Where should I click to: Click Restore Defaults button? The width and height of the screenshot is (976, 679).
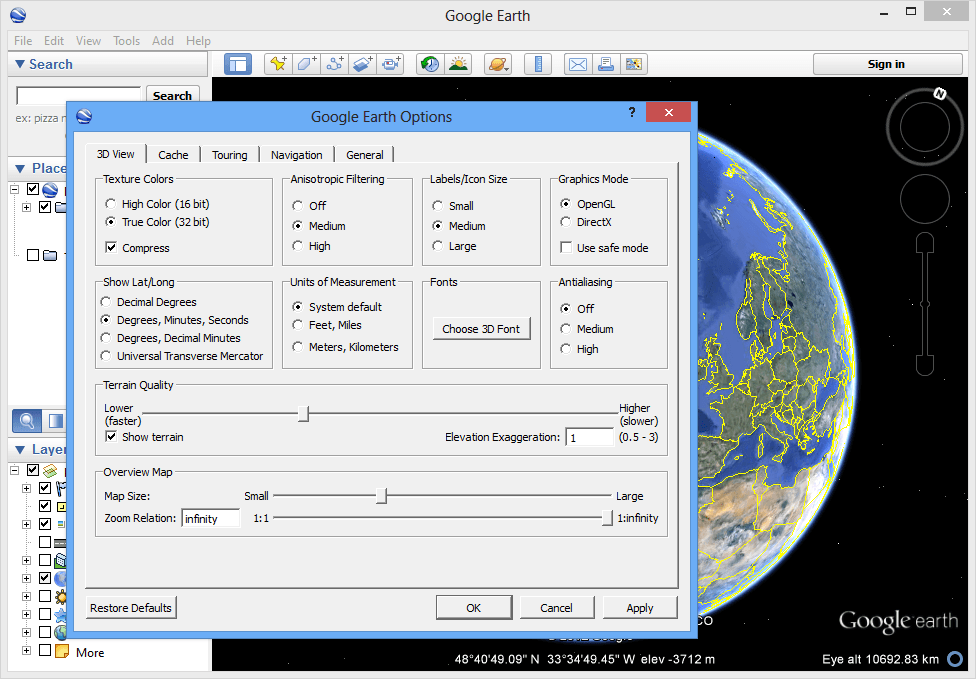(x=131, y=607)
